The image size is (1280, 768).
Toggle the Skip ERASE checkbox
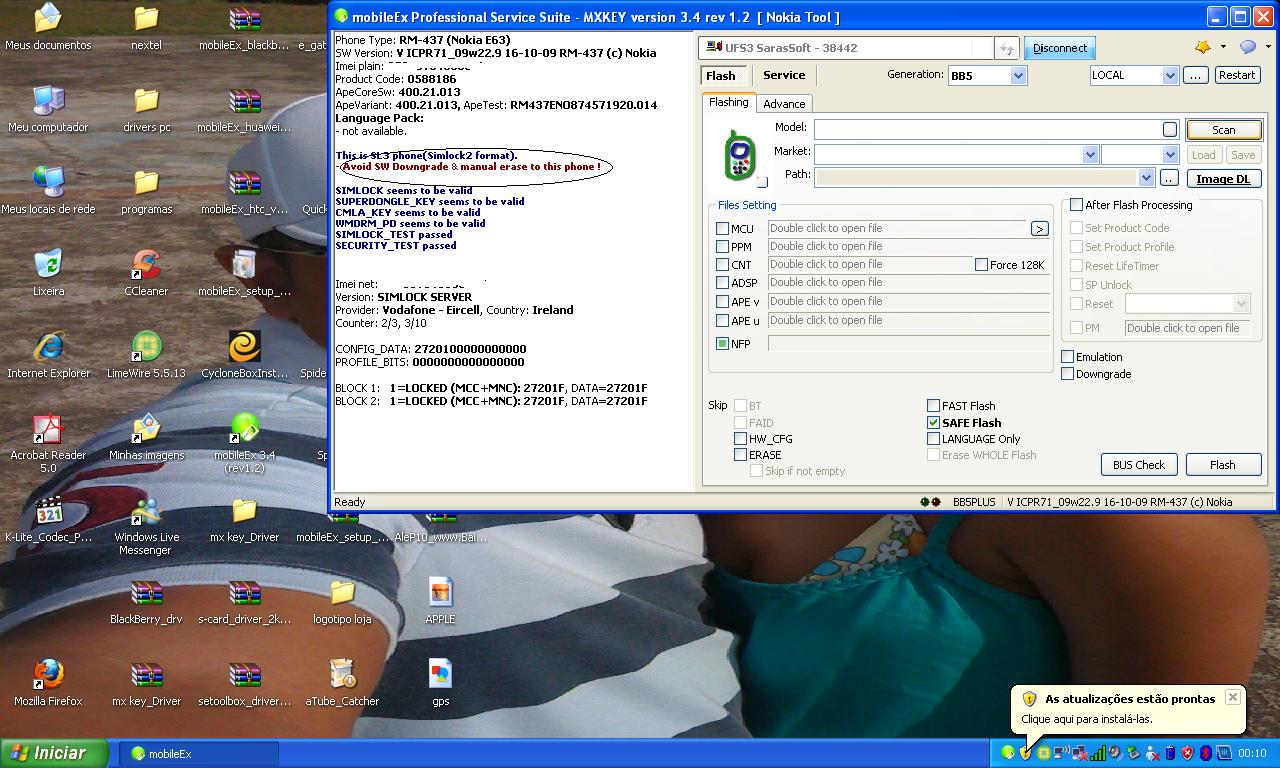point(740,455)
